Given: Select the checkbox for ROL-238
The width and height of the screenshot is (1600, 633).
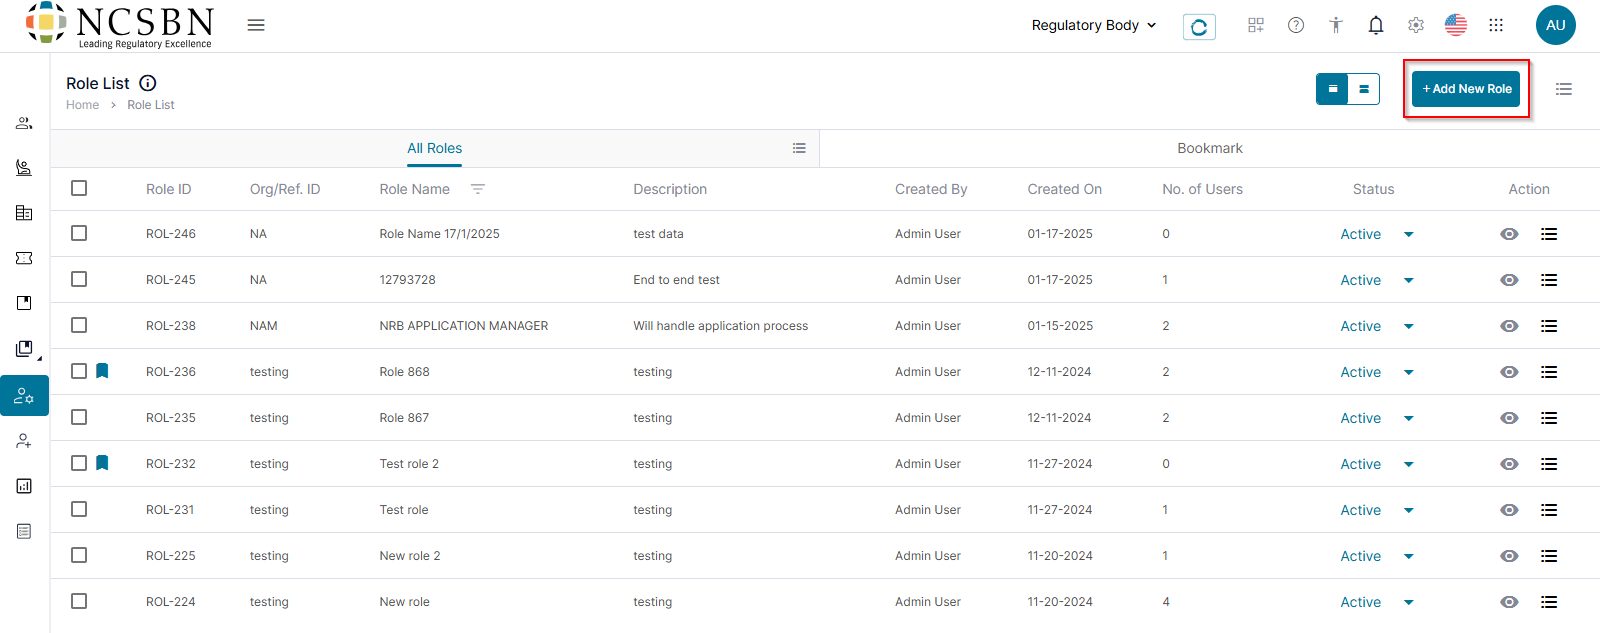Looking at the screenshot, I should tap(79, 325).
